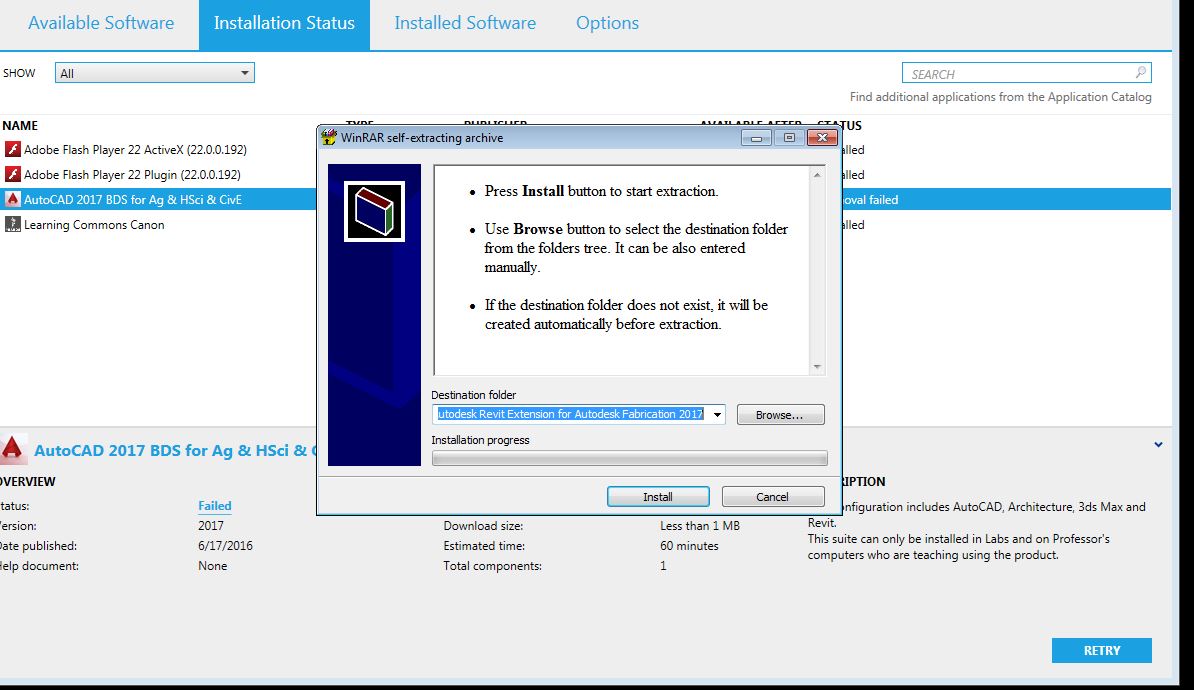Image resolution: width=1194 pixels, height=690 pixels.
Task: Select the red AutoCAD 2017 BDS icon
Action: tap(13, 199)
